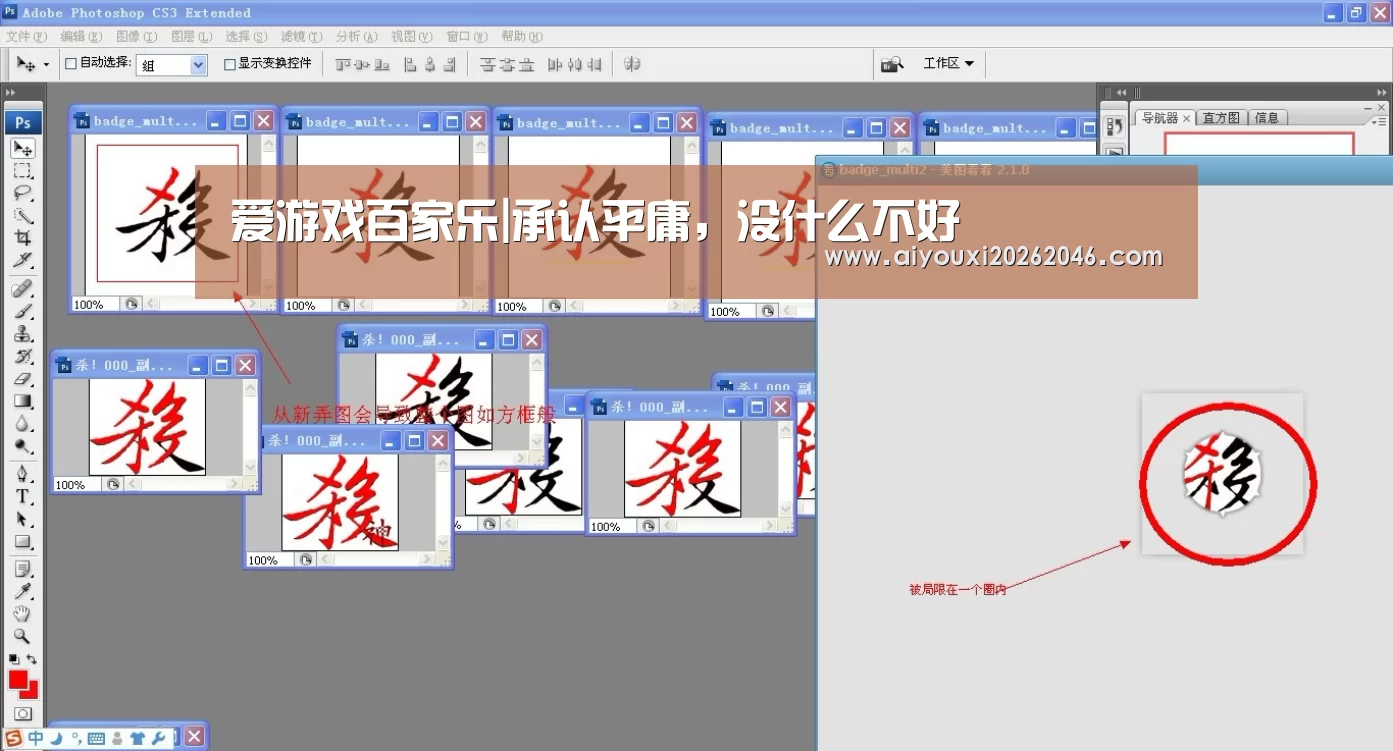Select the Hand tool
Viewport: 1393px width, 751px height.
pyautogui.click(x=22, y=614)
